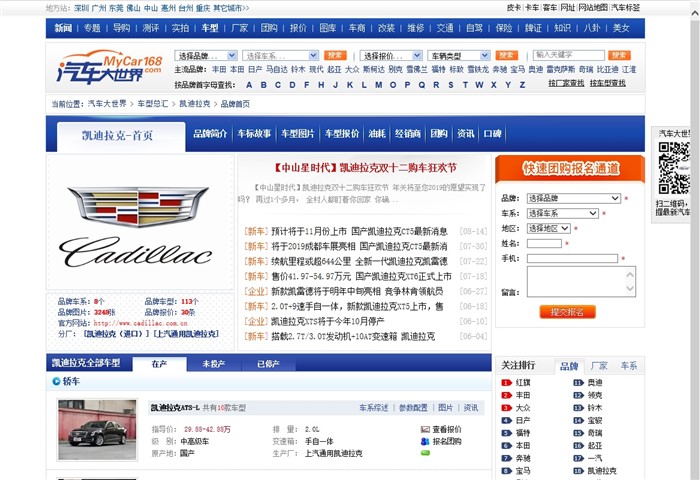
Task: Open the 凯迪拉克ATS-L car thumbnail
Action: 97,430
